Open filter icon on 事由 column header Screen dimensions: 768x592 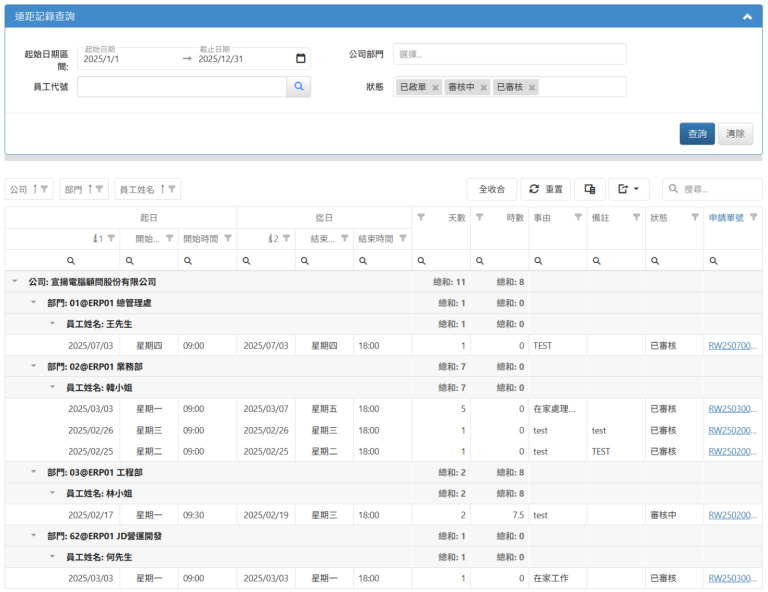[577, 217]
